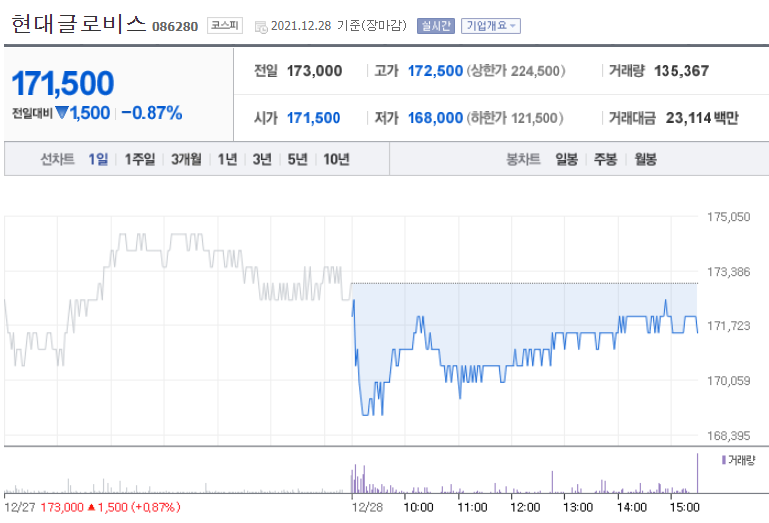
Task: Select the 10년 line chart tab
Action: click(336, 159)
